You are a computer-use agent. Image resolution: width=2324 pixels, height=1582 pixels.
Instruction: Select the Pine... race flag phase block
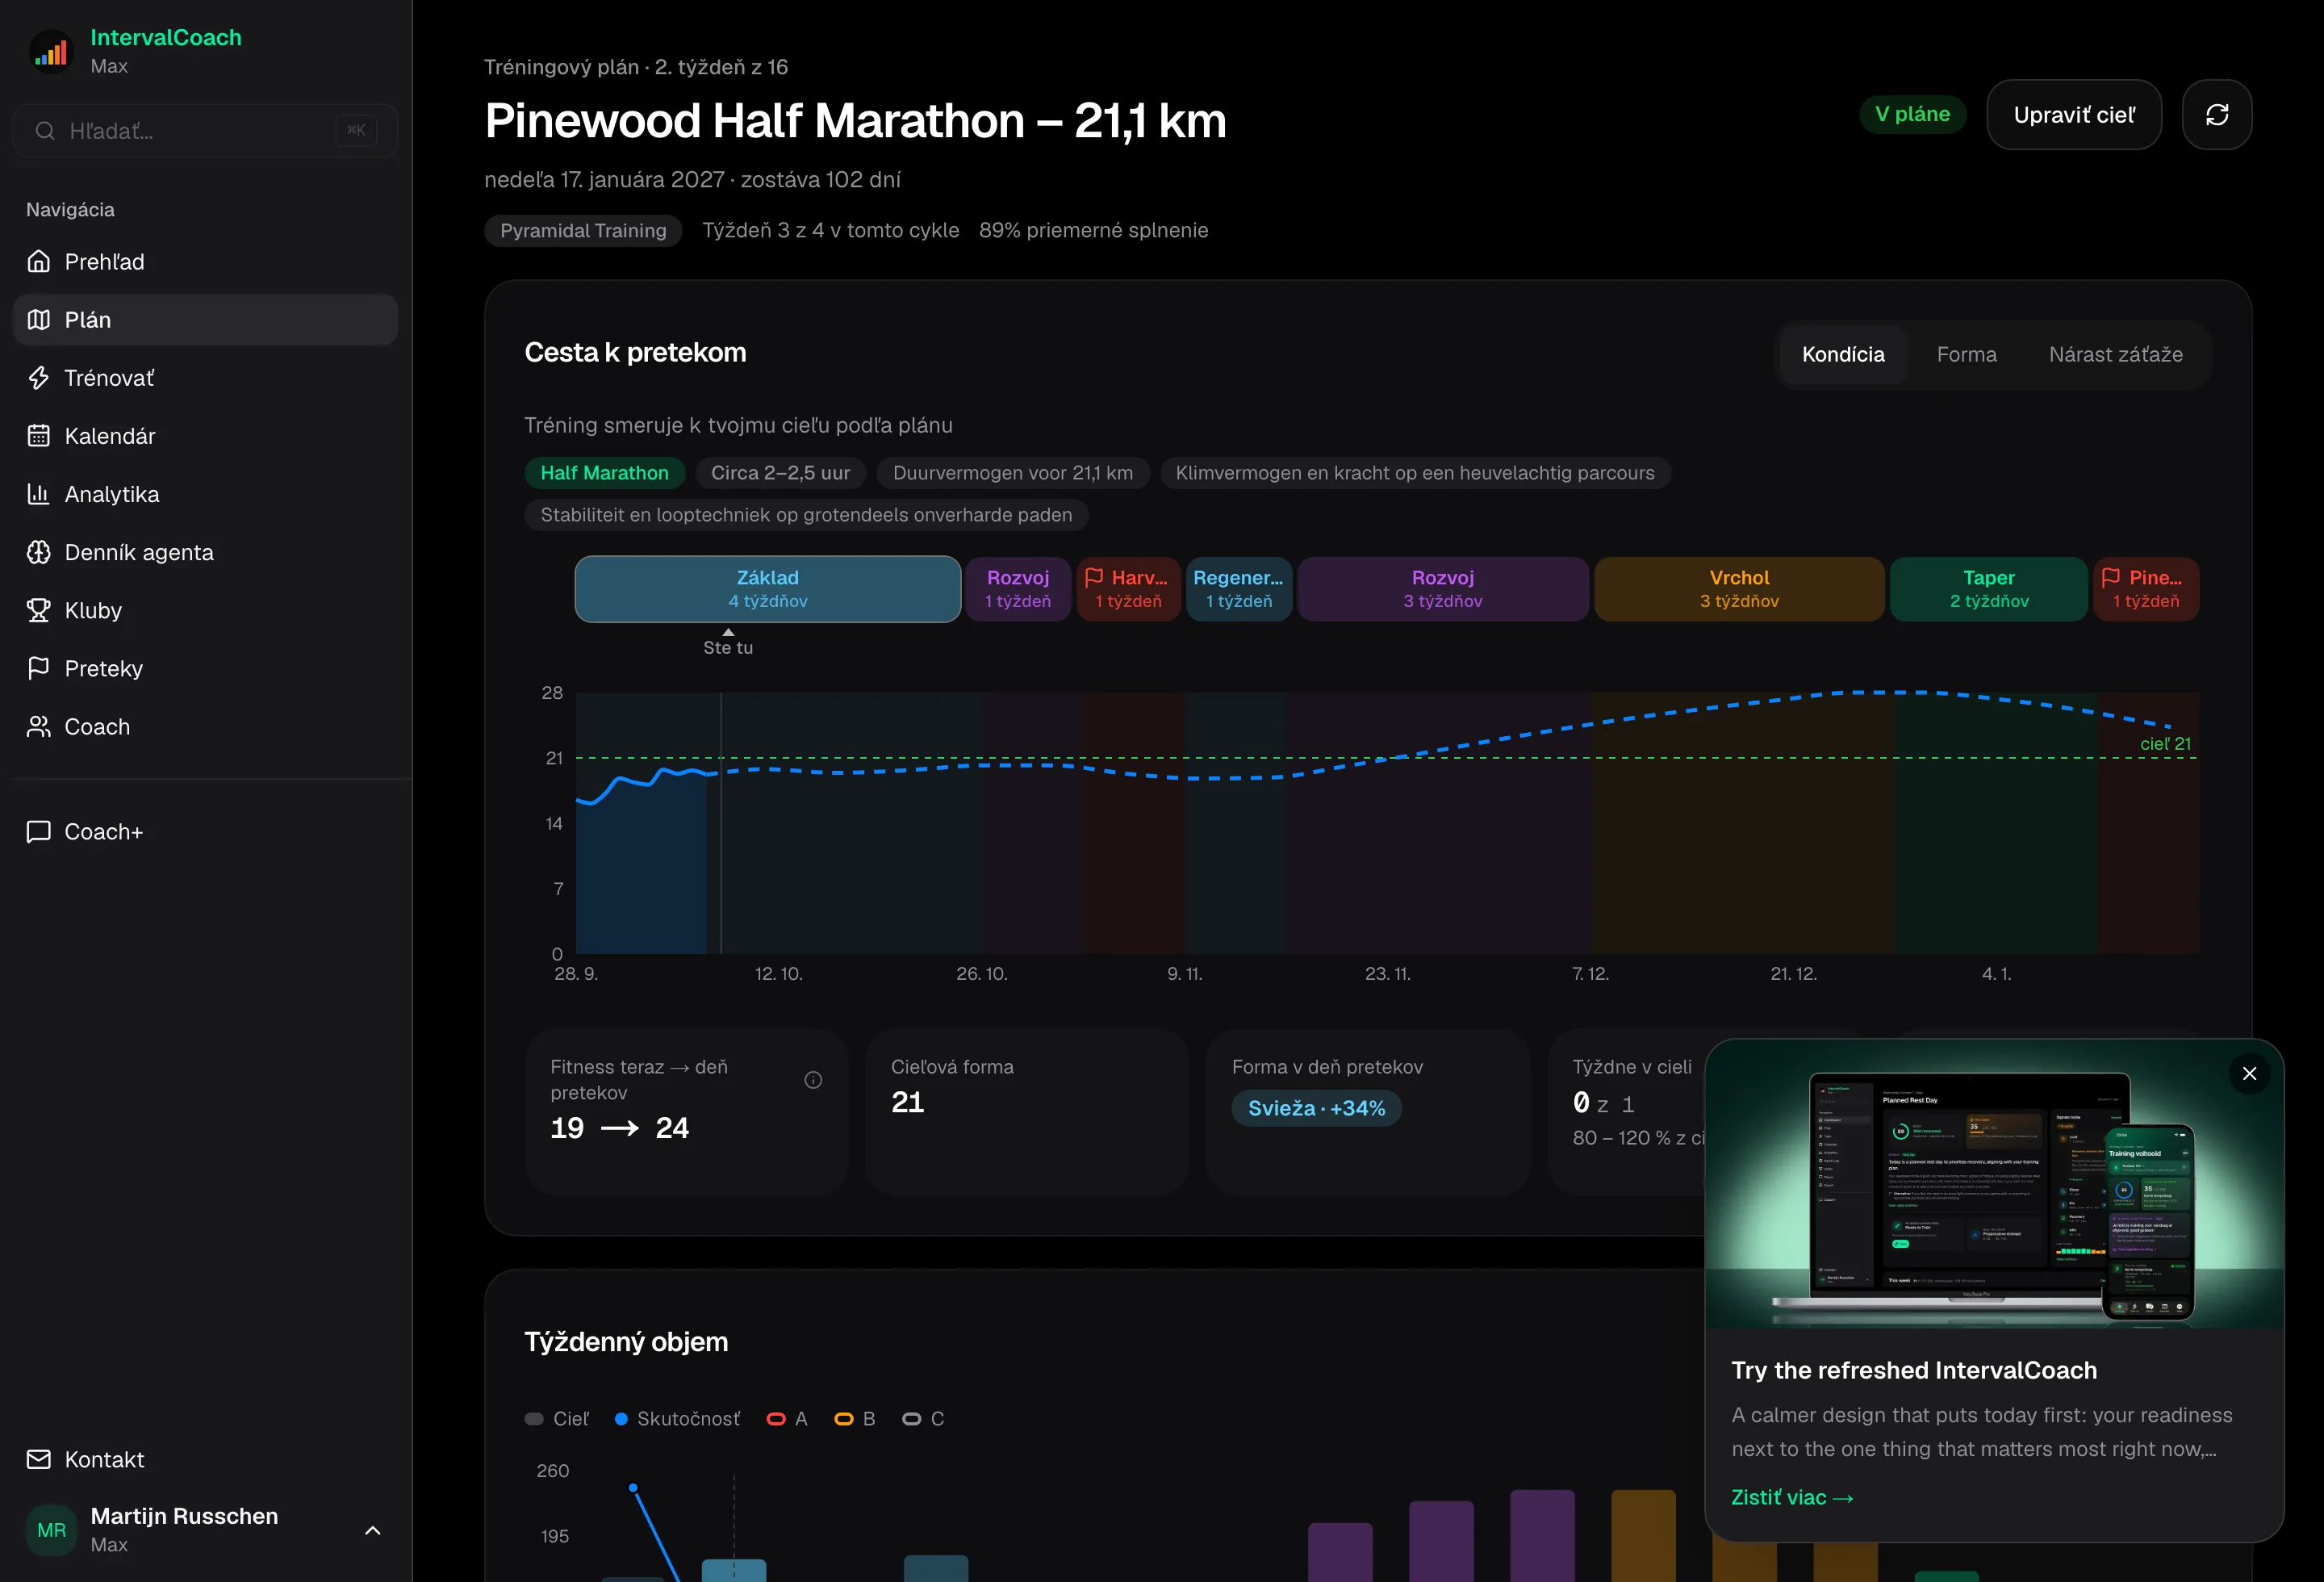[x=2145, y=589]
